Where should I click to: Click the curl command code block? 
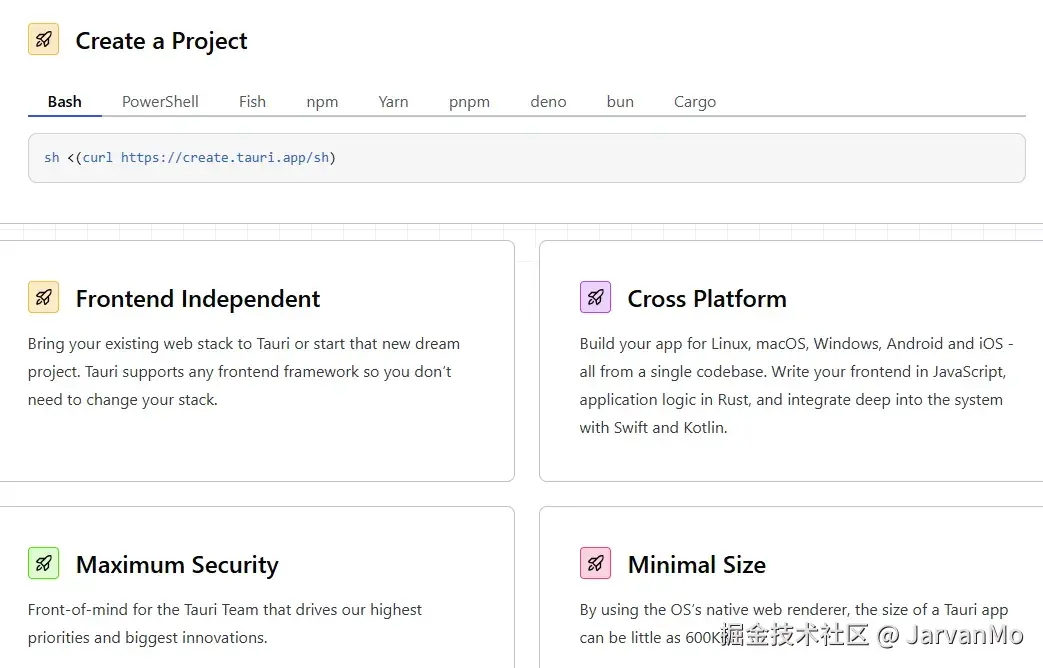tap(526, 158)
